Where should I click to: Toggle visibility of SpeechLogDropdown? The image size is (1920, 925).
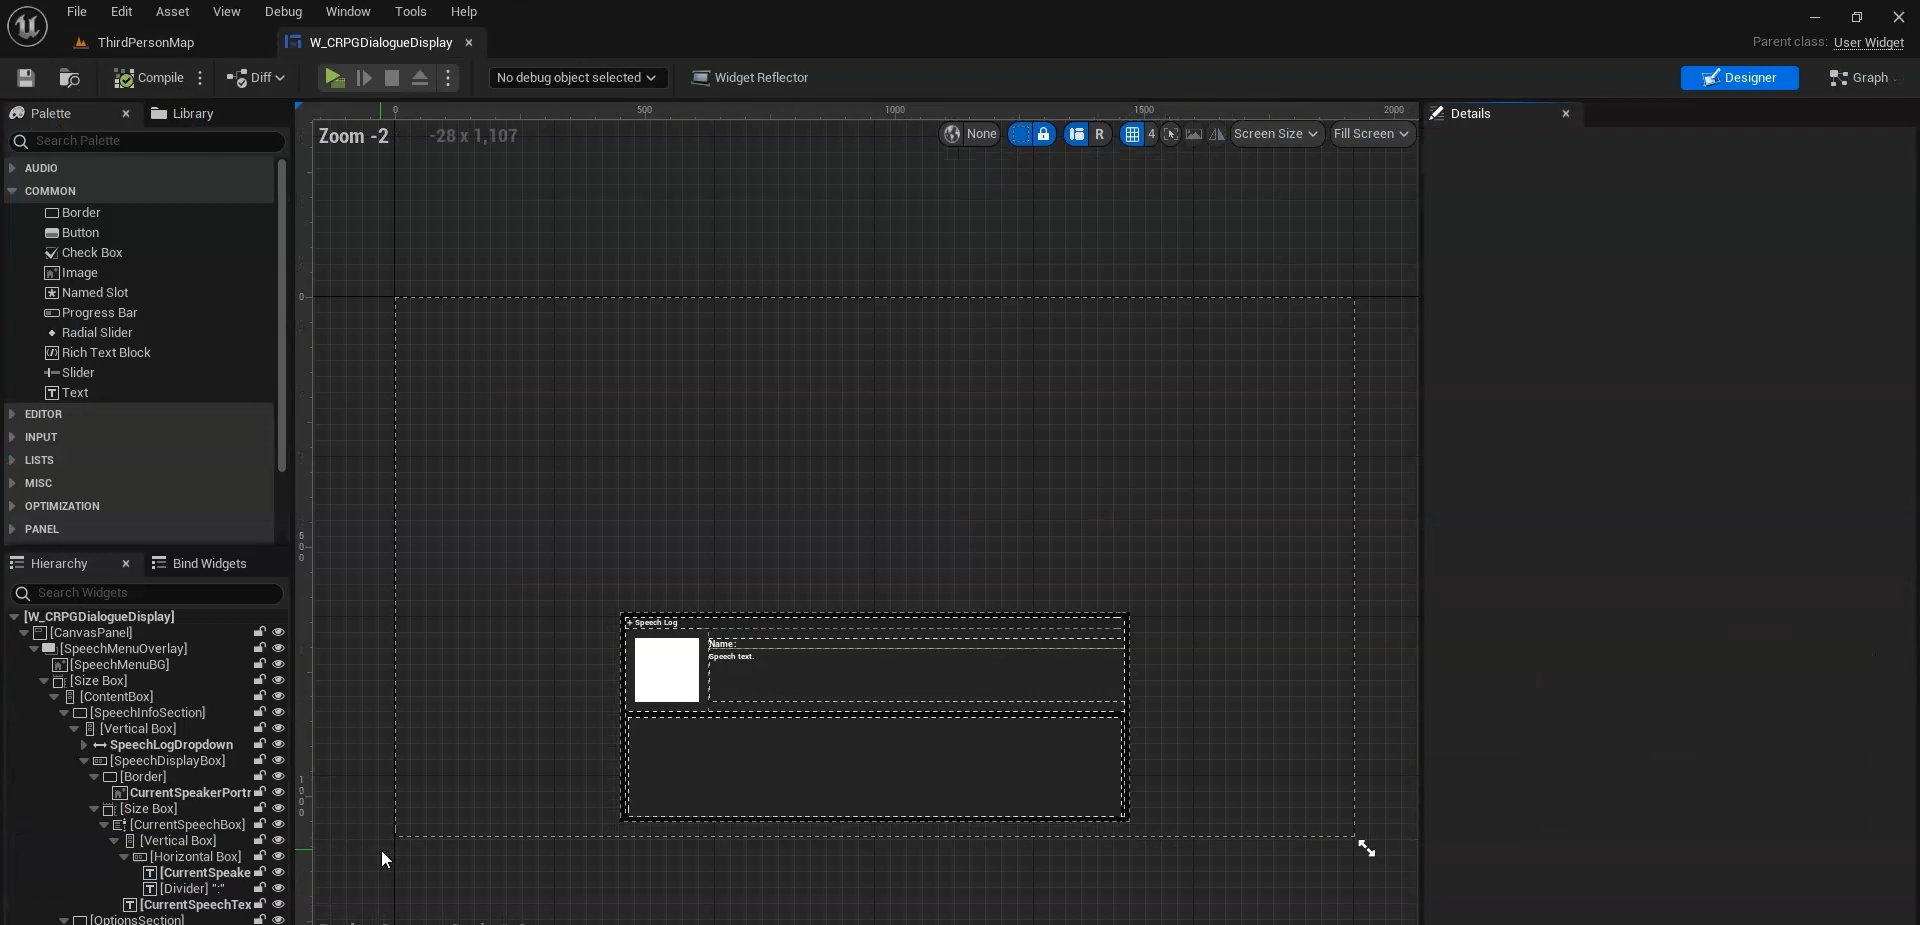(x=278, y=745)
